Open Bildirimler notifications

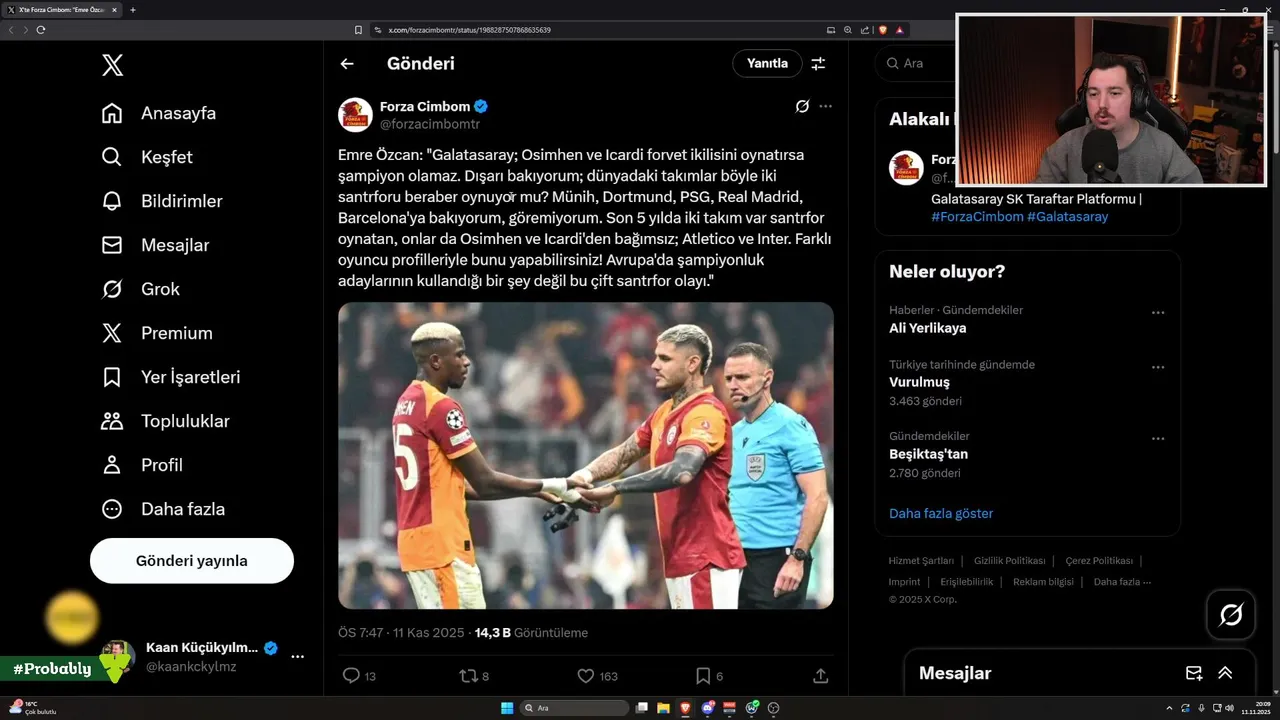pos(162,201)
